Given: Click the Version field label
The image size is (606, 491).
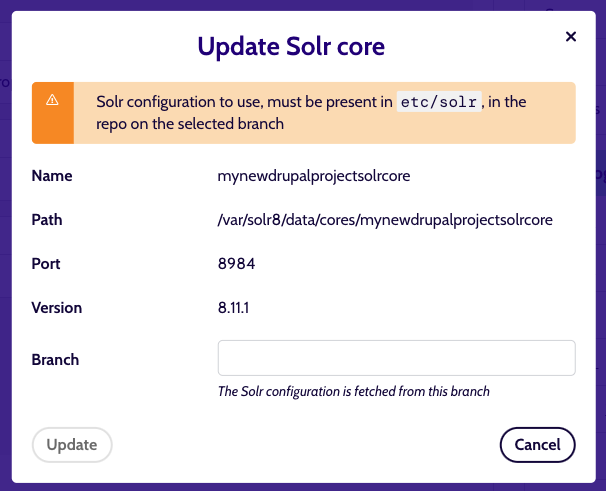Looking at the screenshot, I should coord(57,308).
